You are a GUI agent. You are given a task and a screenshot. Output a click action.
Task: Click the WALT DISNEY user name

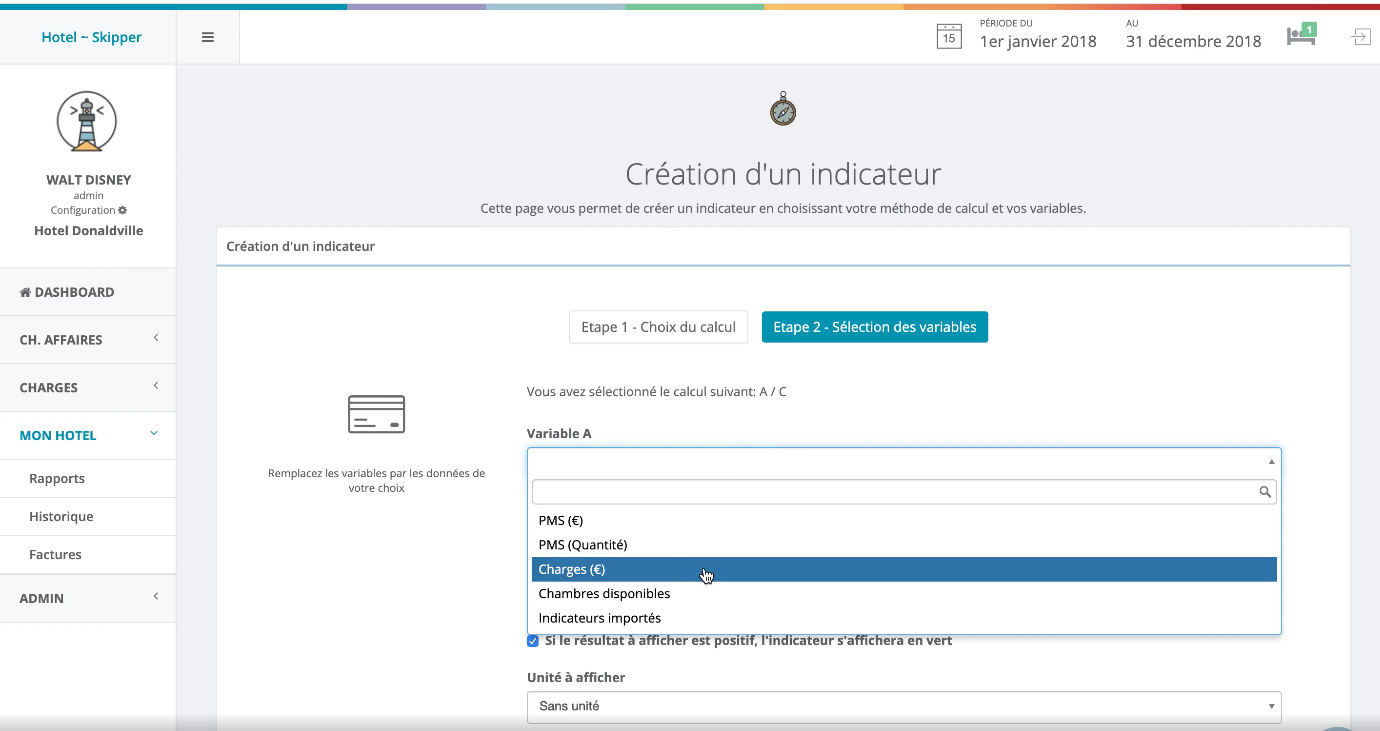89,180
